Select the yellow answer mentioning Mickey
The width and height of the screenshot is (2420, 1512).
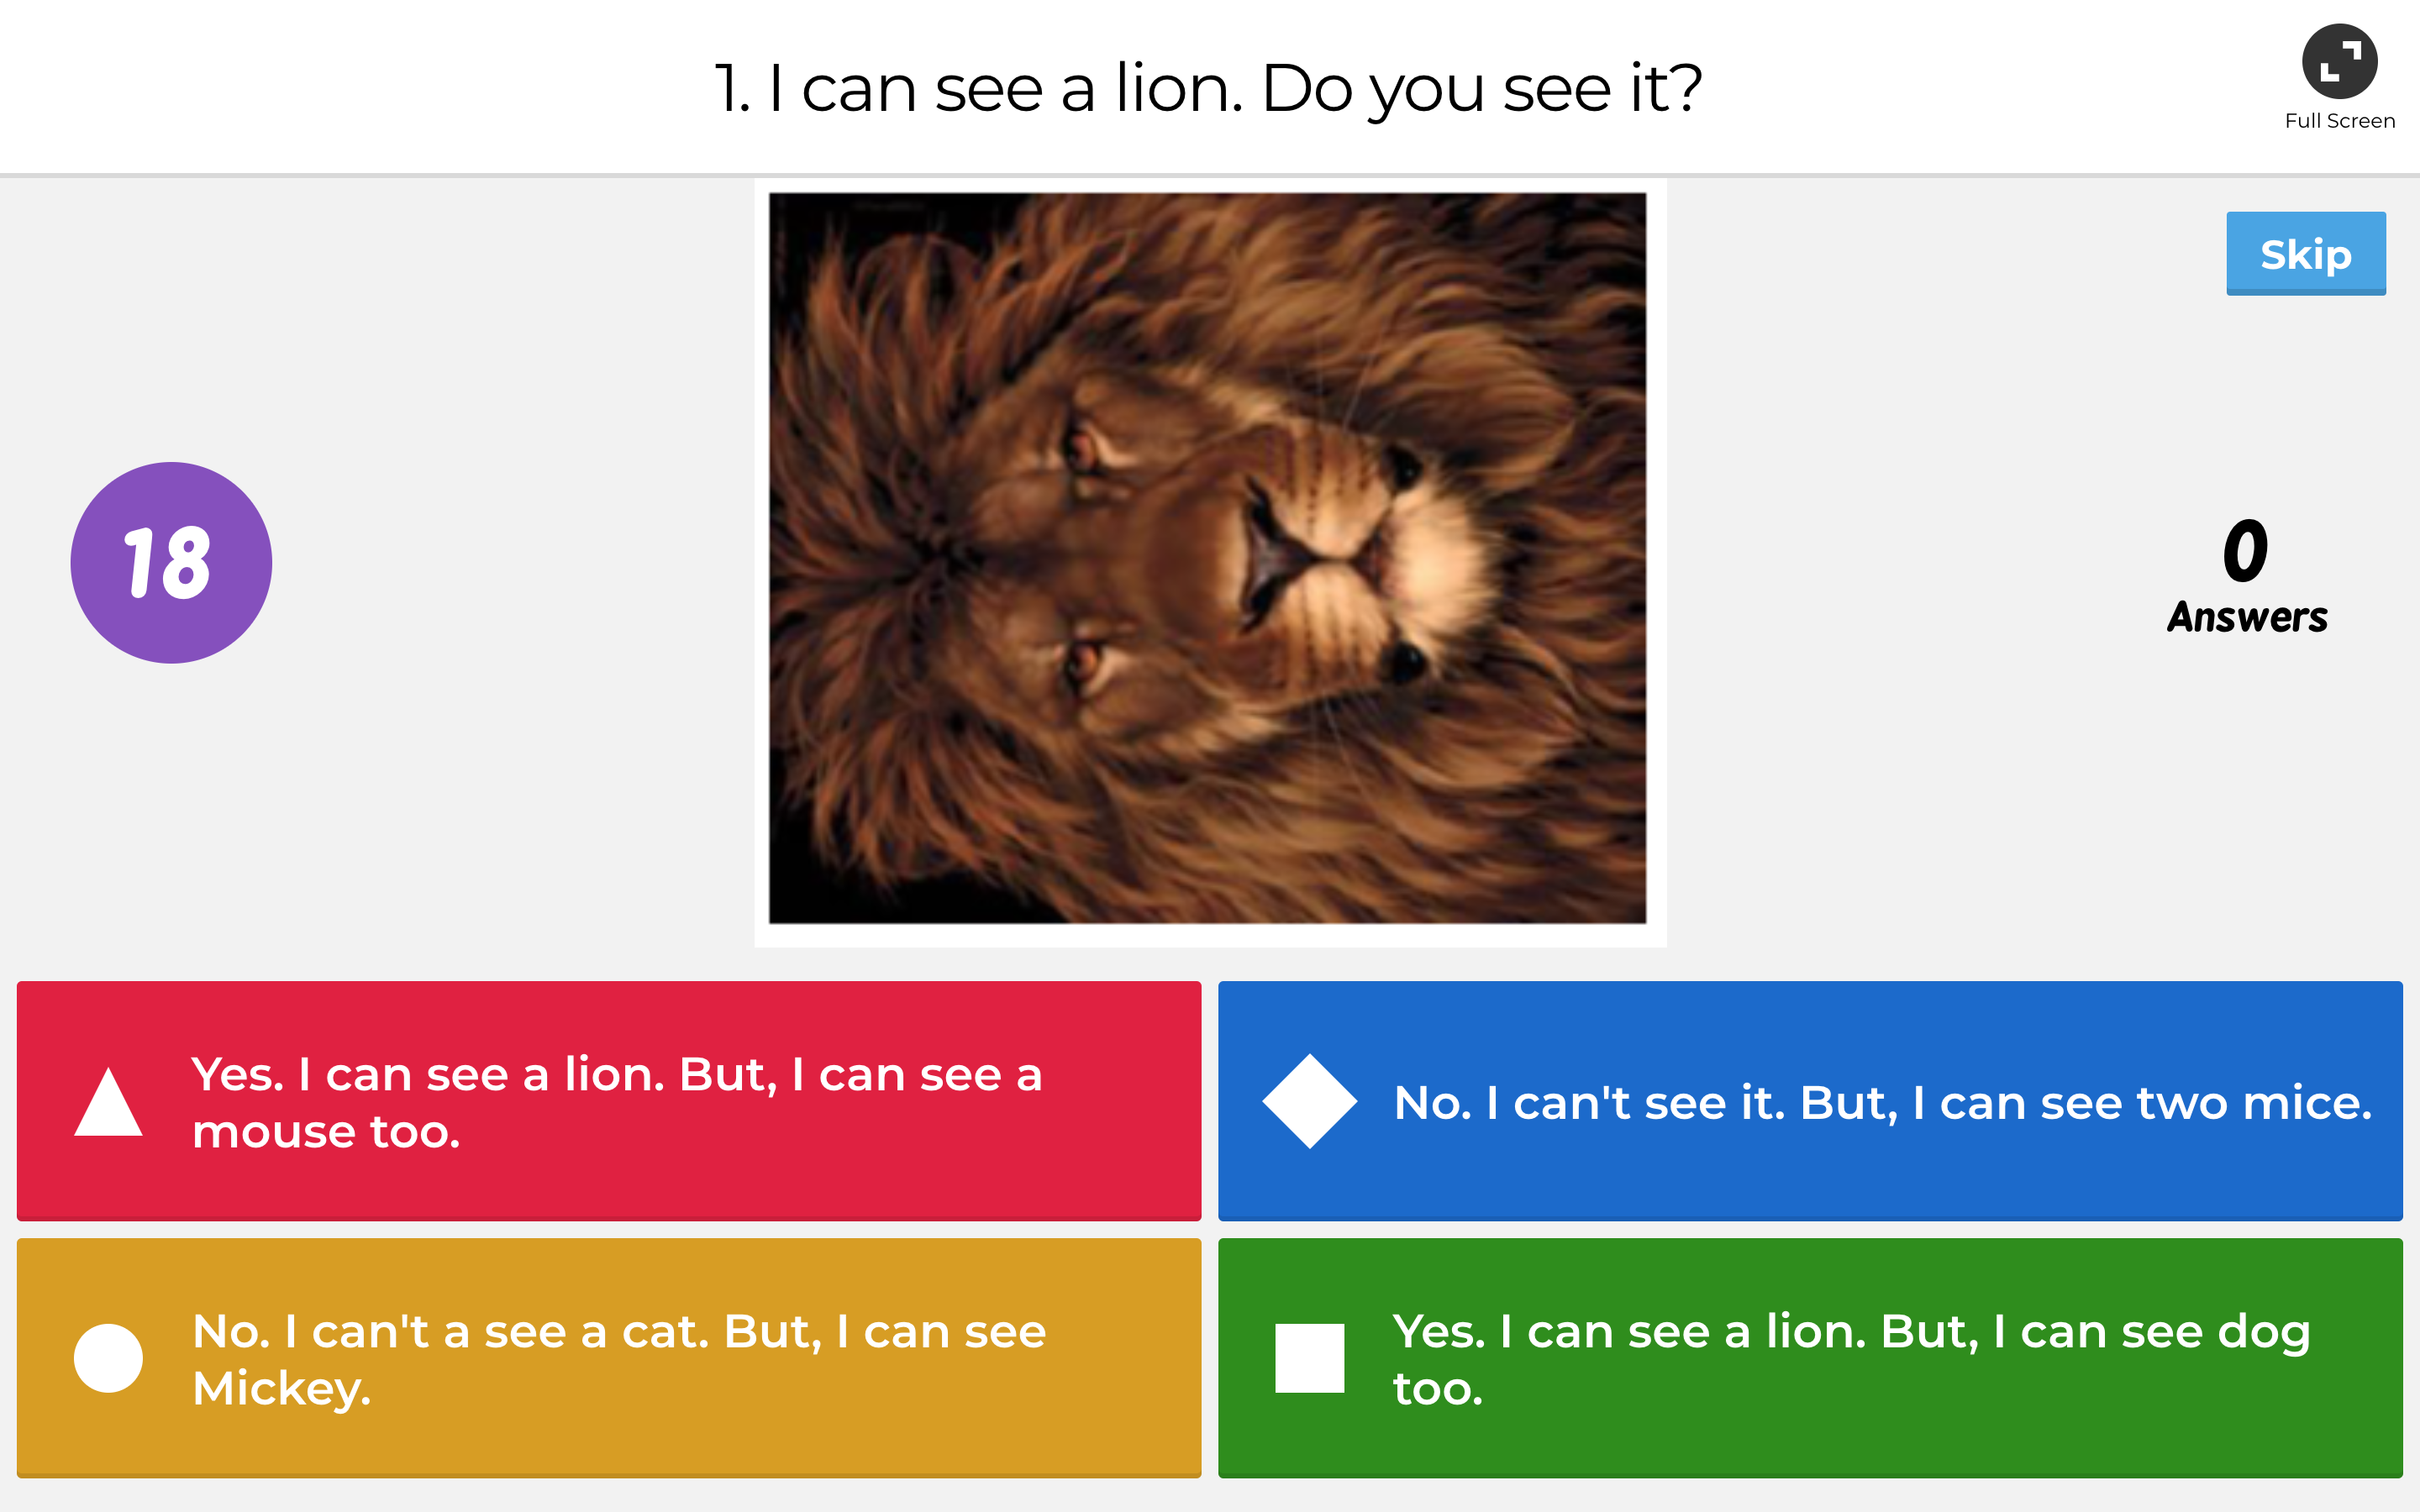[x=608, y=1358]
